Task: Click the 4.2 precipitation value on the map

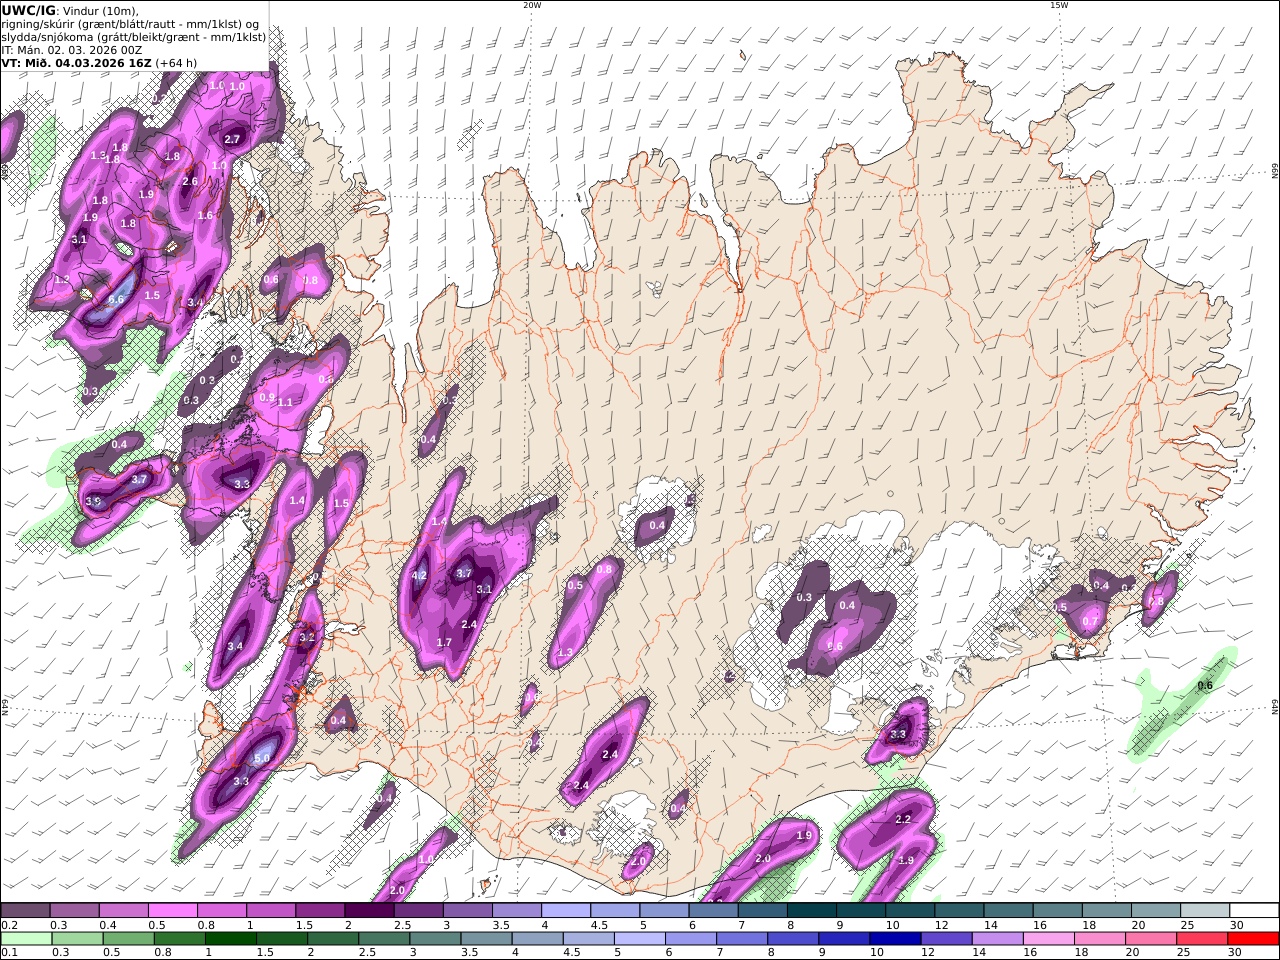Action: tap(420, 576)
